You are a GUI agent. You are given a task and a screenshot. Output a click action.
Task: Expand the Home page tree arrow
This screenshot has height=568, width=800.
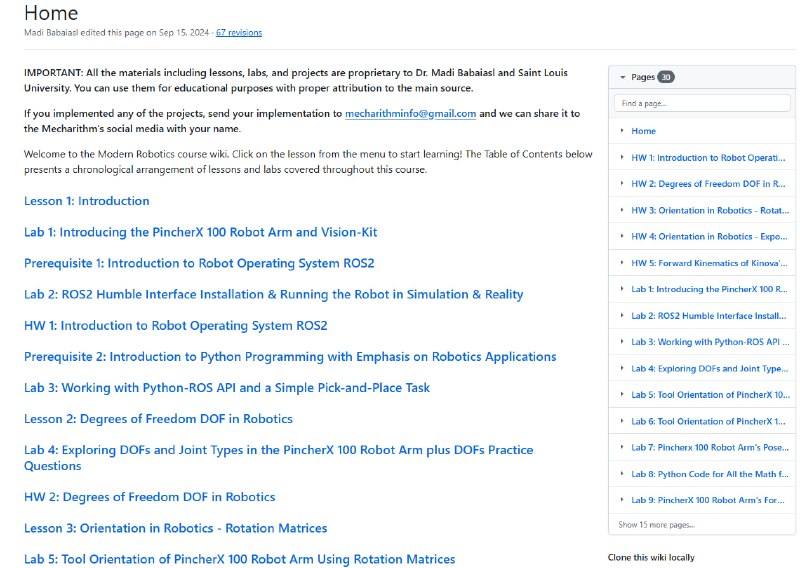[622, 131]
